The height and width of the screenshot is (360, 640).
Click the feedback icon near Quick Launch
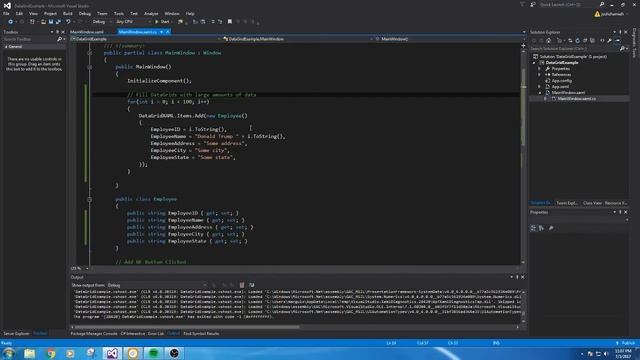(x=533, y=4)
